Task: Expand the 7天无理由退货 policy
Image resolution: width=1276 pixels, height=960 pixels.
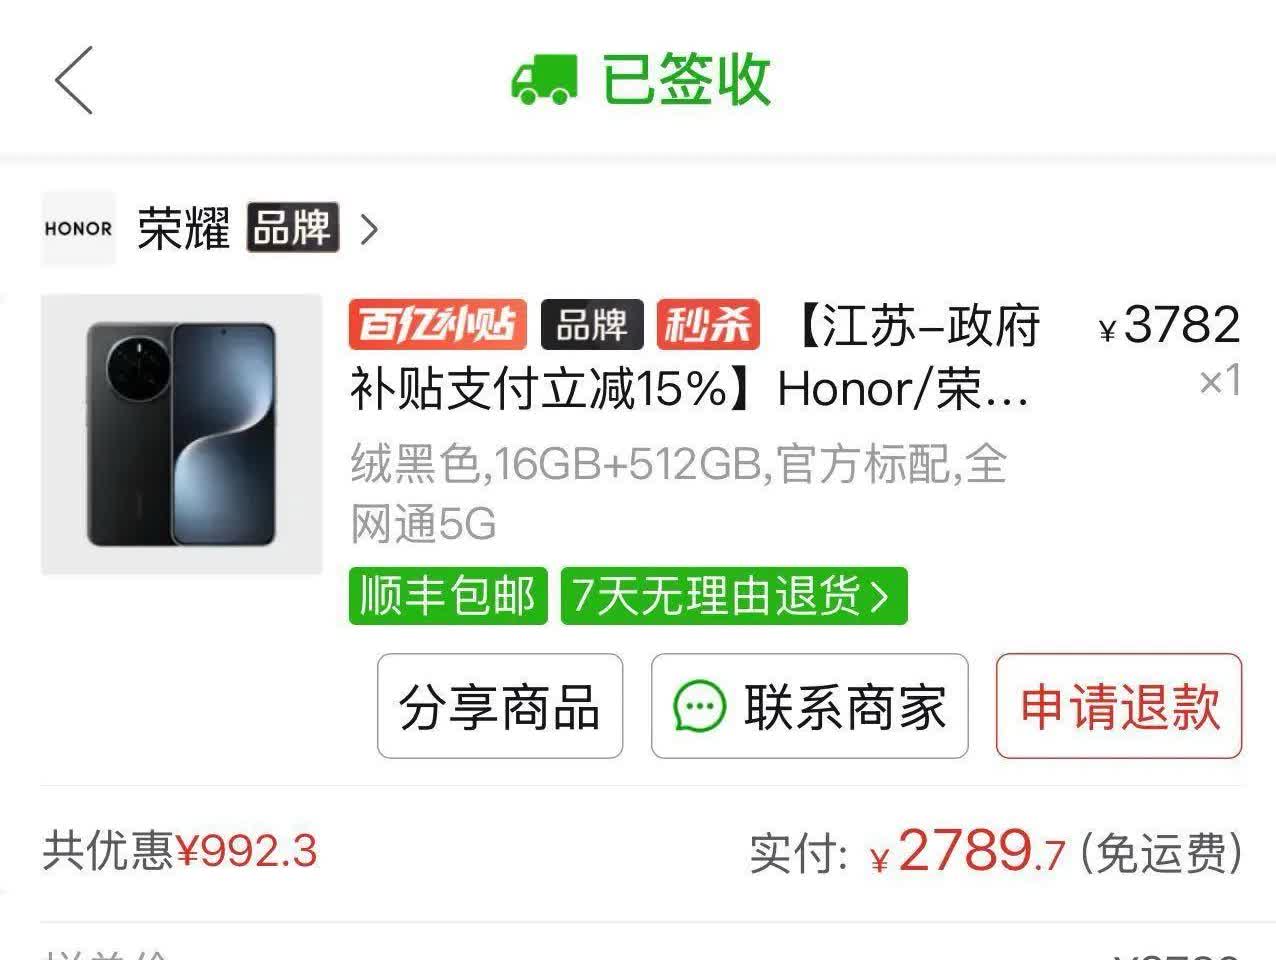Action: [x=734, y=596]
